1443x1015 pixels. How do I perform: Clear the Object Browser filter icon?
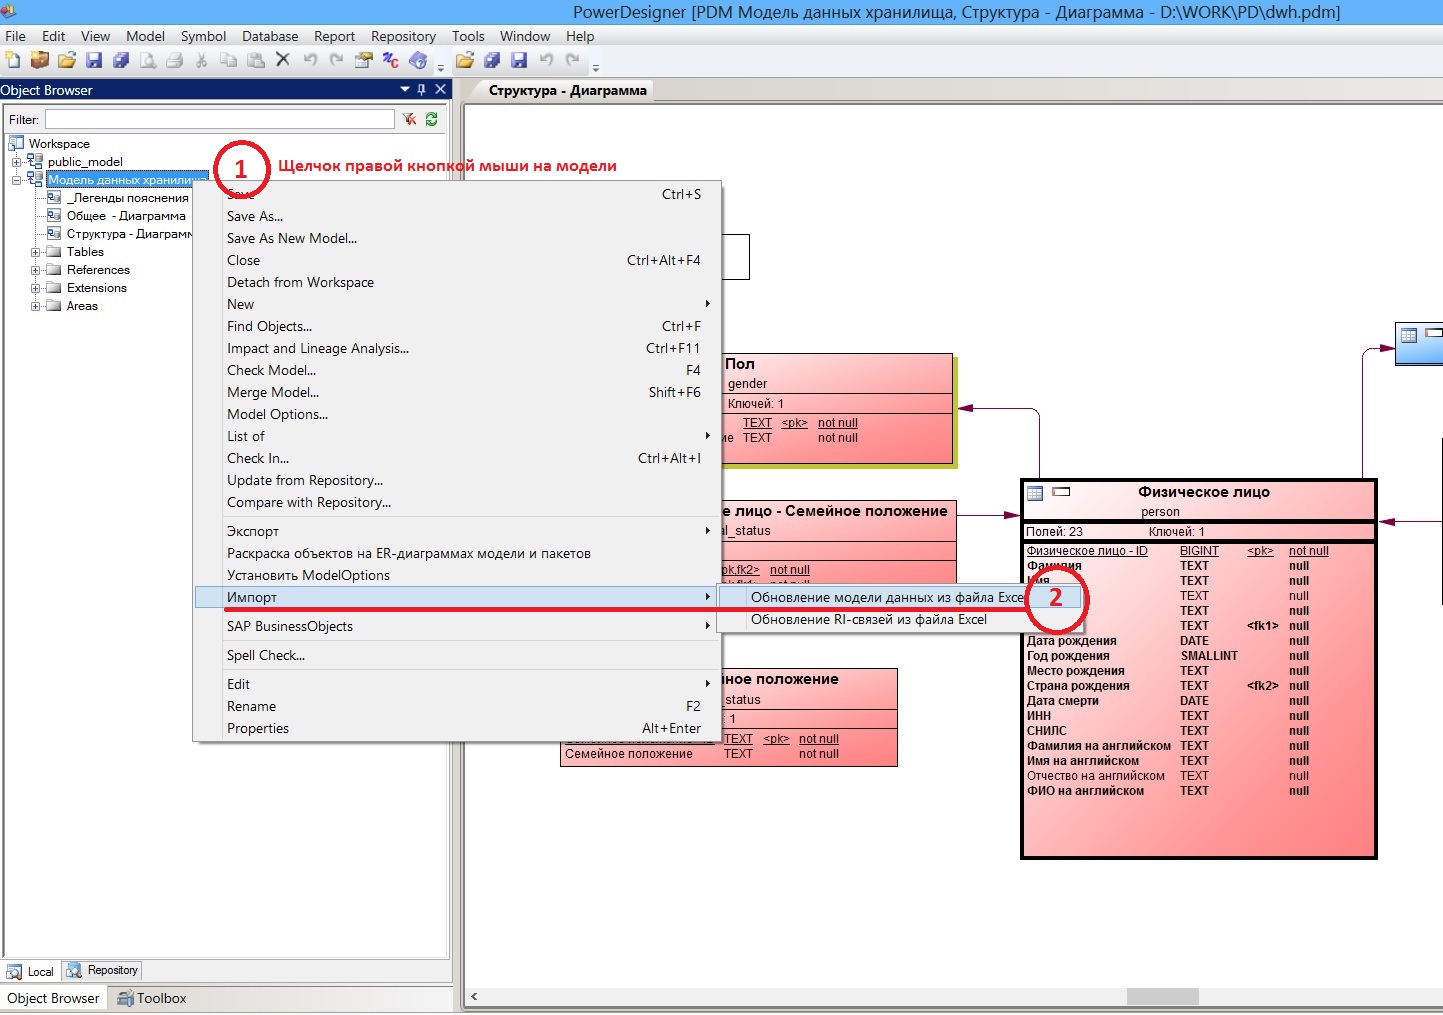click(410, 119)
